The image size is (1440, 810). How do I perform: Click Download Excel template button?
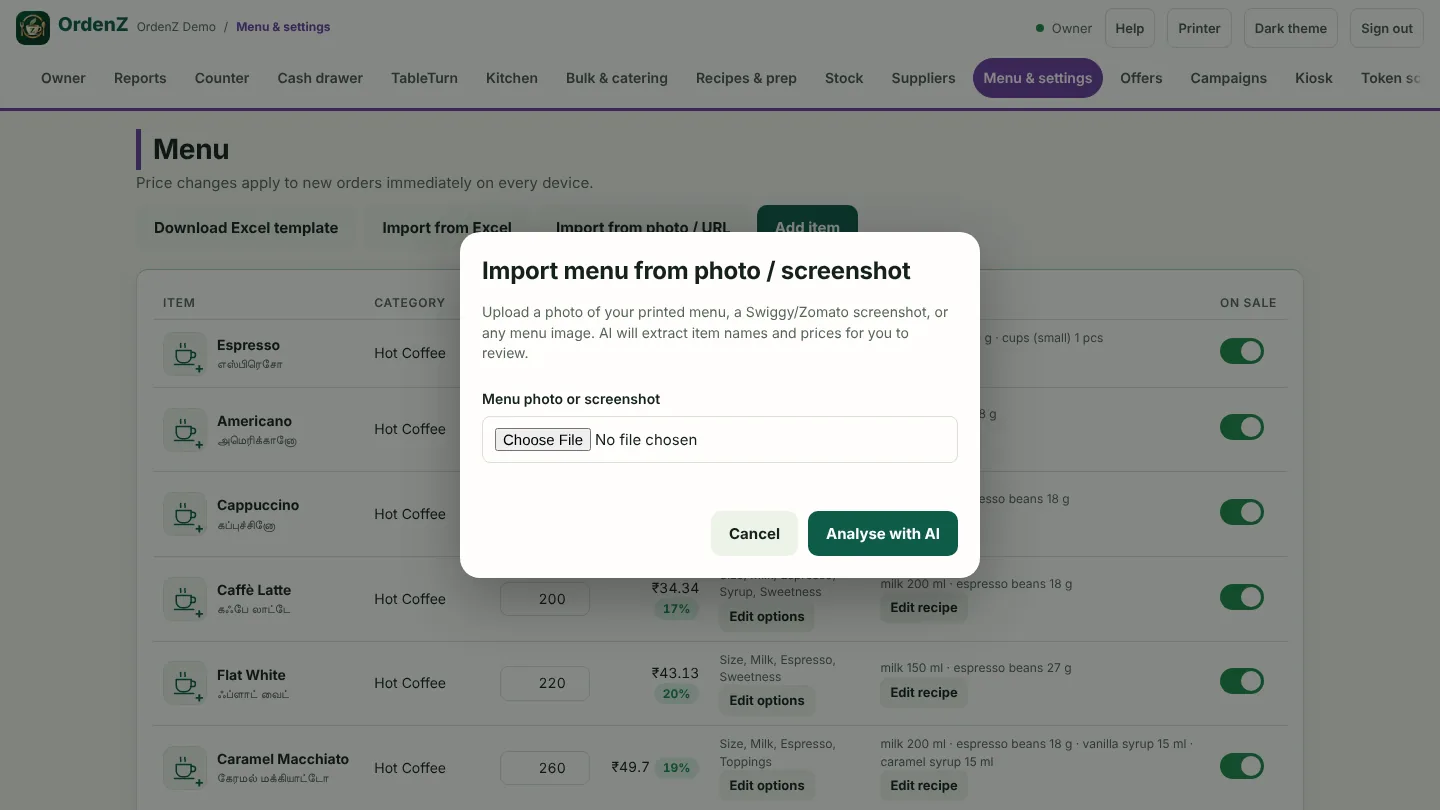pos(246,228)
